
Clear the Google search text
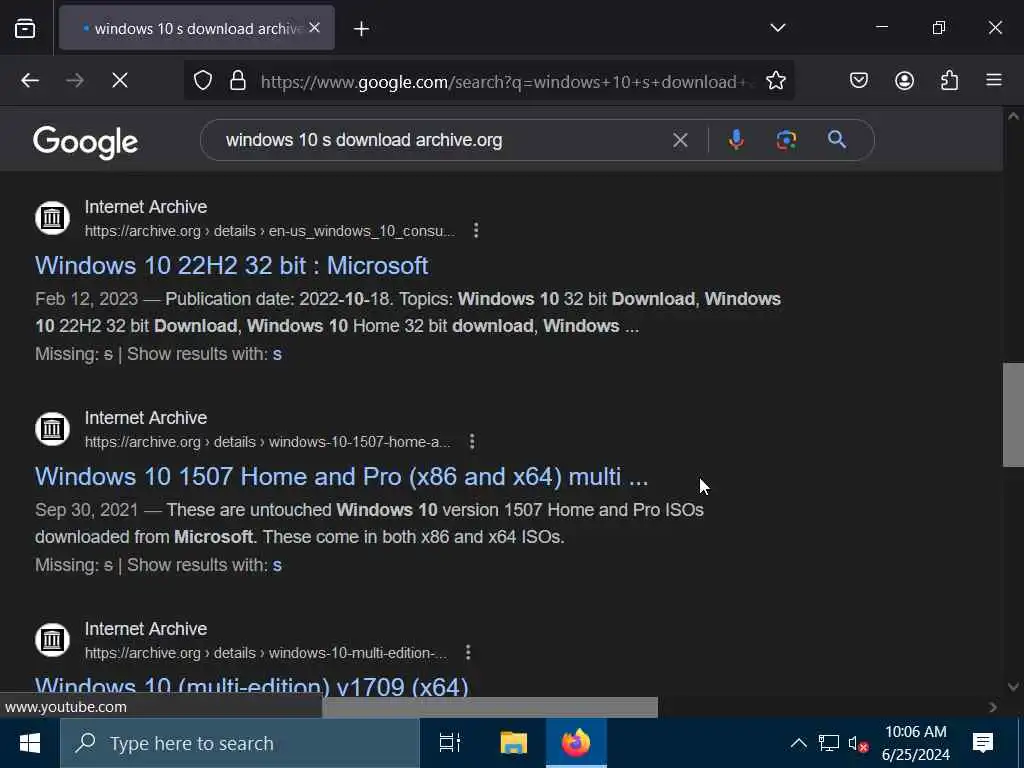click(680, 140)
